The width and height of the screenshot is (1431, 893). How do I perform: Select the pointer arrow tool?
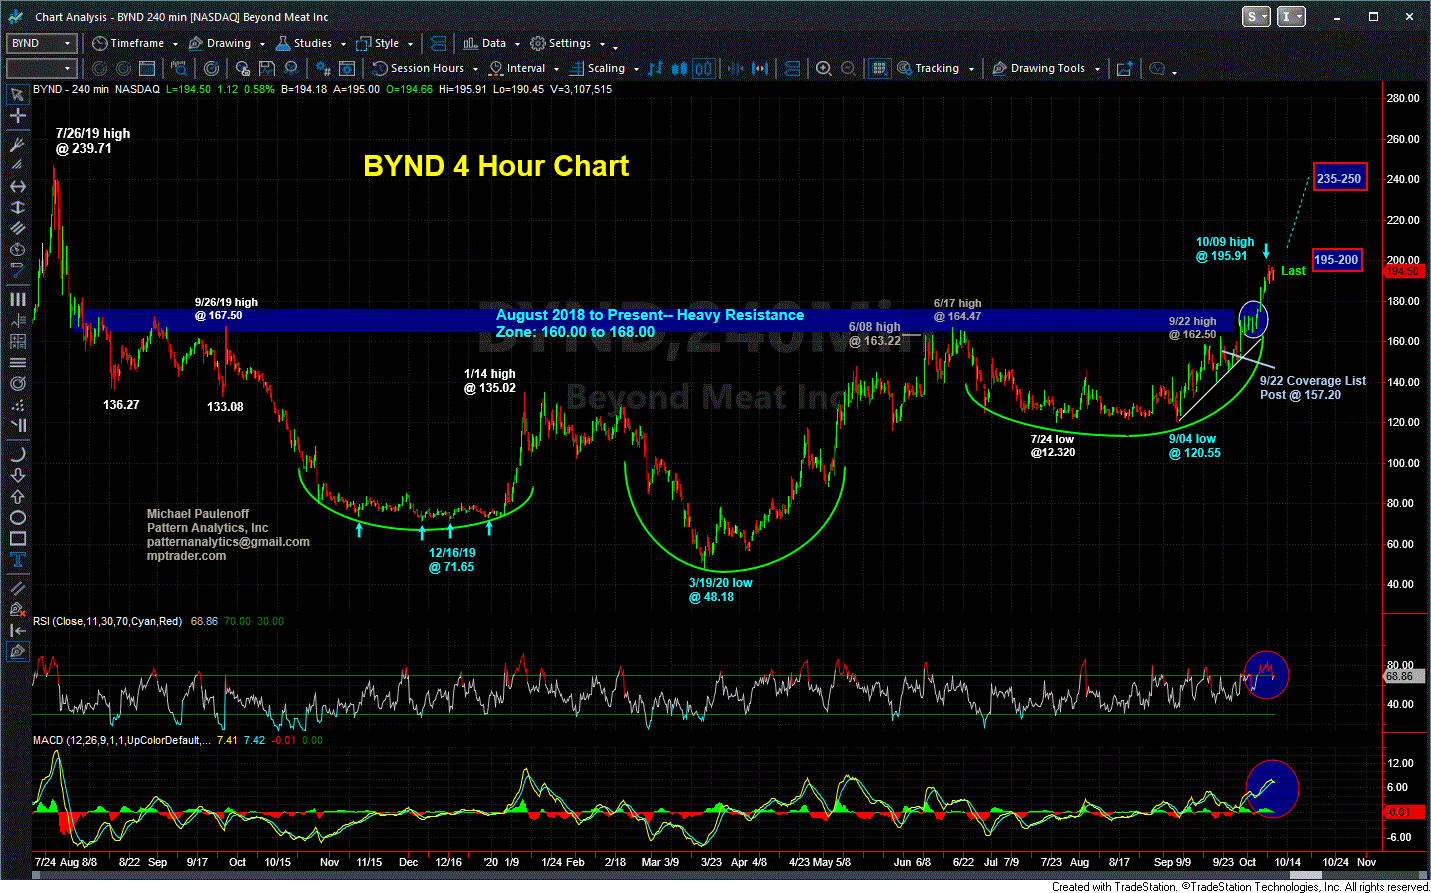click(17, 95)
